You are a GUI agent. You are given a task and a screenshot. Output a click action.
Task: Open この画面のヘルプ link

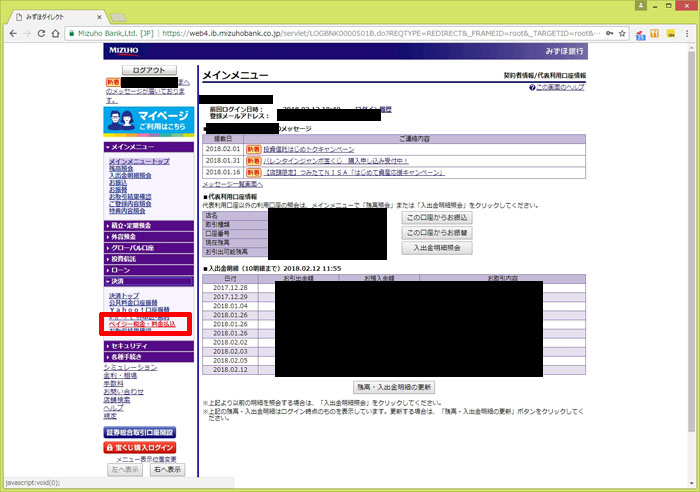[x=560, y=88]
